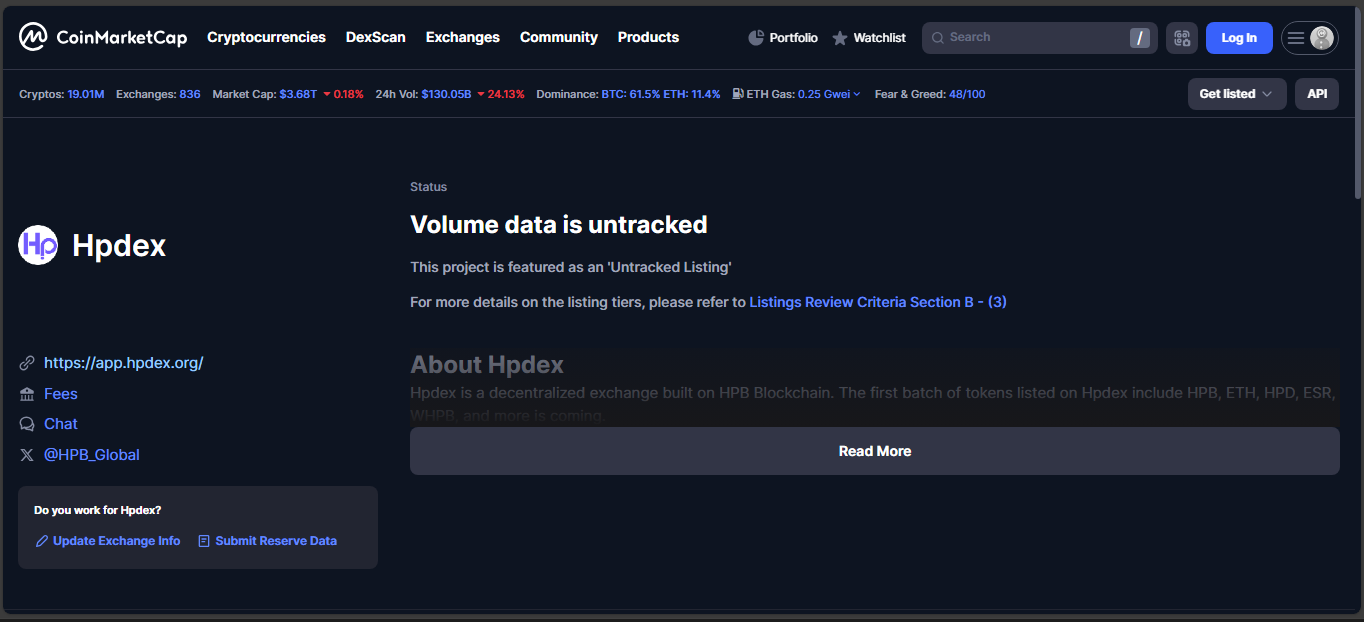Open the Portfolio pie chart icon
This screenshot has width=1364, height=622.
pos(756,38)
